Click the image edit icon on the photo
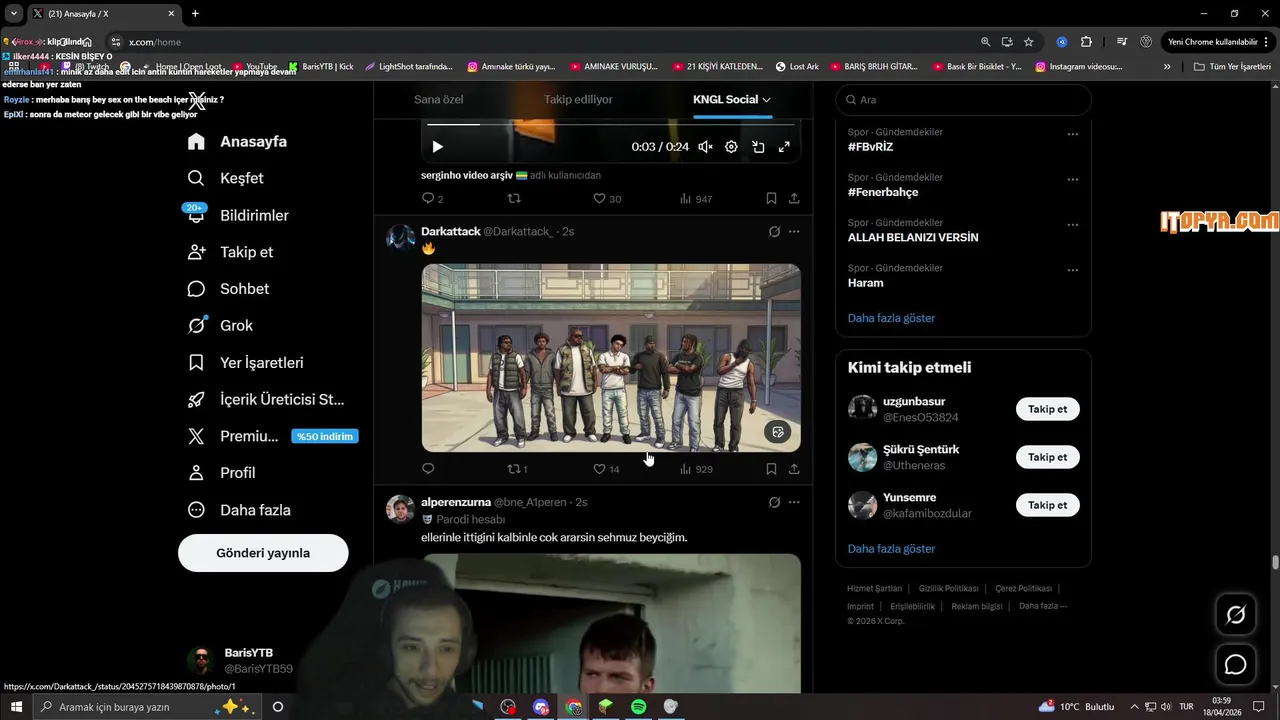The height and width of the screenshot is (720, 1280). (x=778, y=432)
